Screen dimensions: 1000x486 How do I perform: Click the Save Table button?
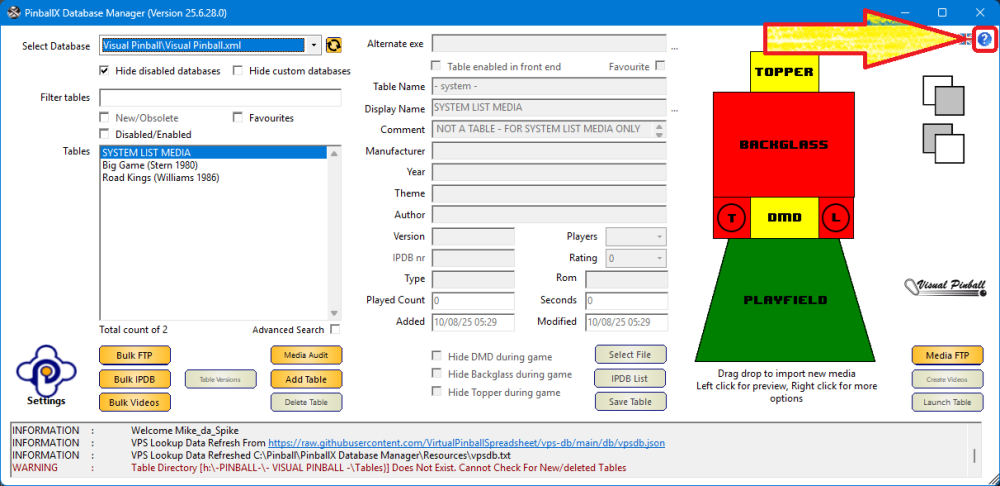630,402
